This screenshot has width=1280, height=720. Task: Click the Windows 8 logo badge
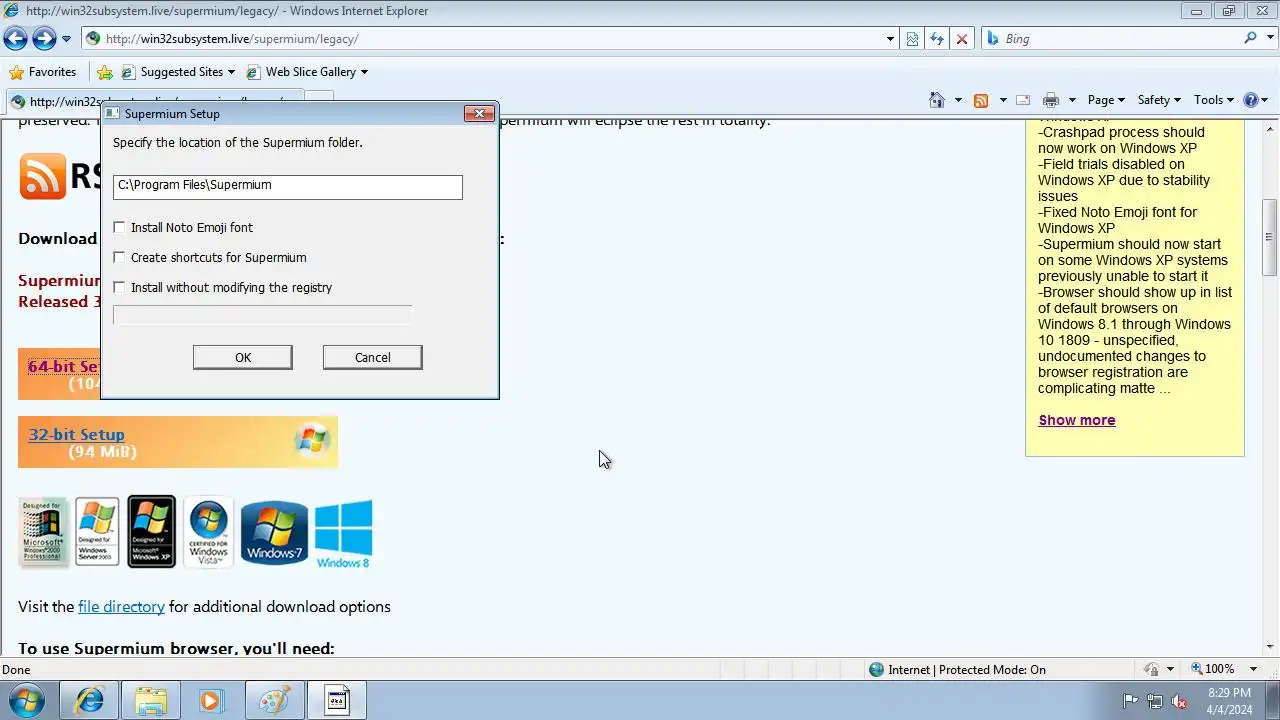[343, 534]
